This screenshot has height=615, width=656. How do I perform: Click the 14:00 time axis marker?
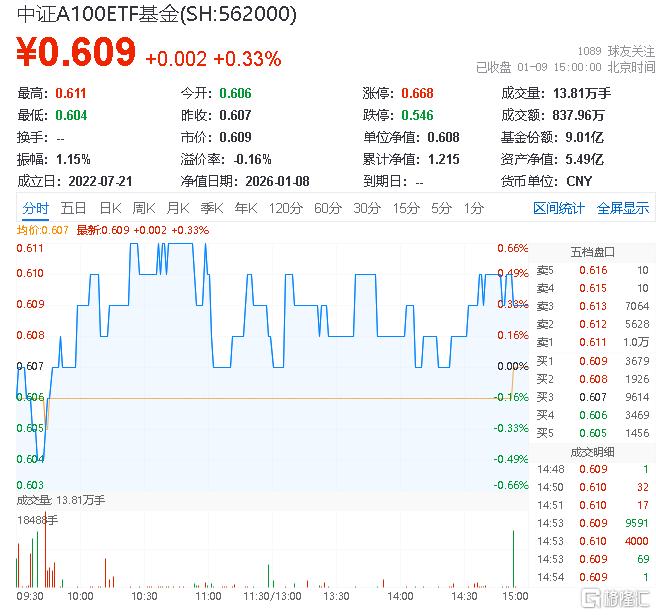400,596
